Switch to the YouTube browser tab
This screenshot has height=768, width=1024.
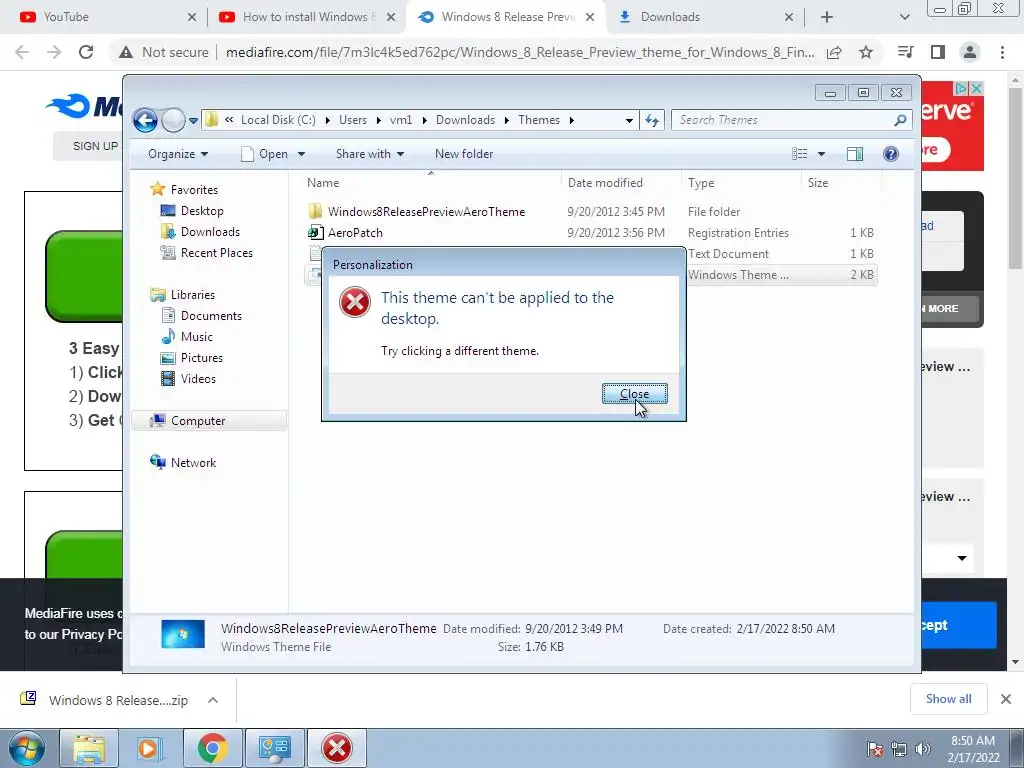[66, 17]
